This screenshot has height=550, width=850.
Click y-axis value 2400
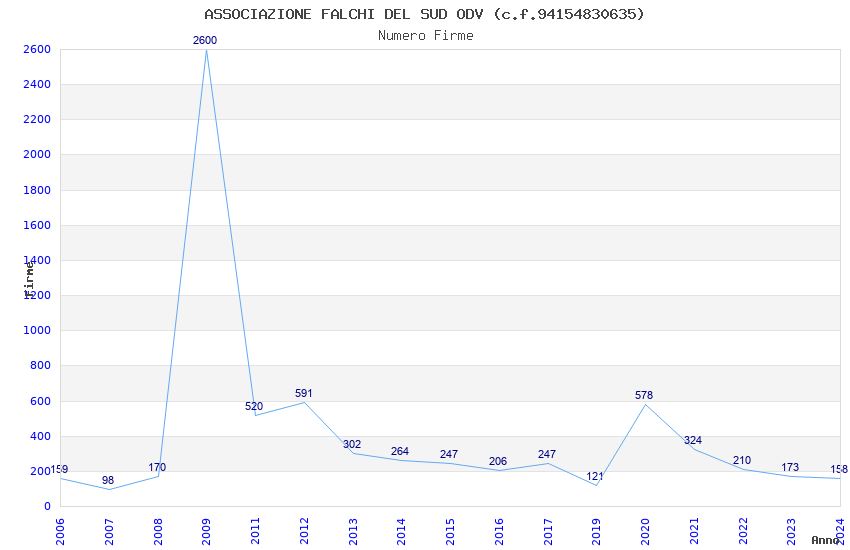point(37,84)
